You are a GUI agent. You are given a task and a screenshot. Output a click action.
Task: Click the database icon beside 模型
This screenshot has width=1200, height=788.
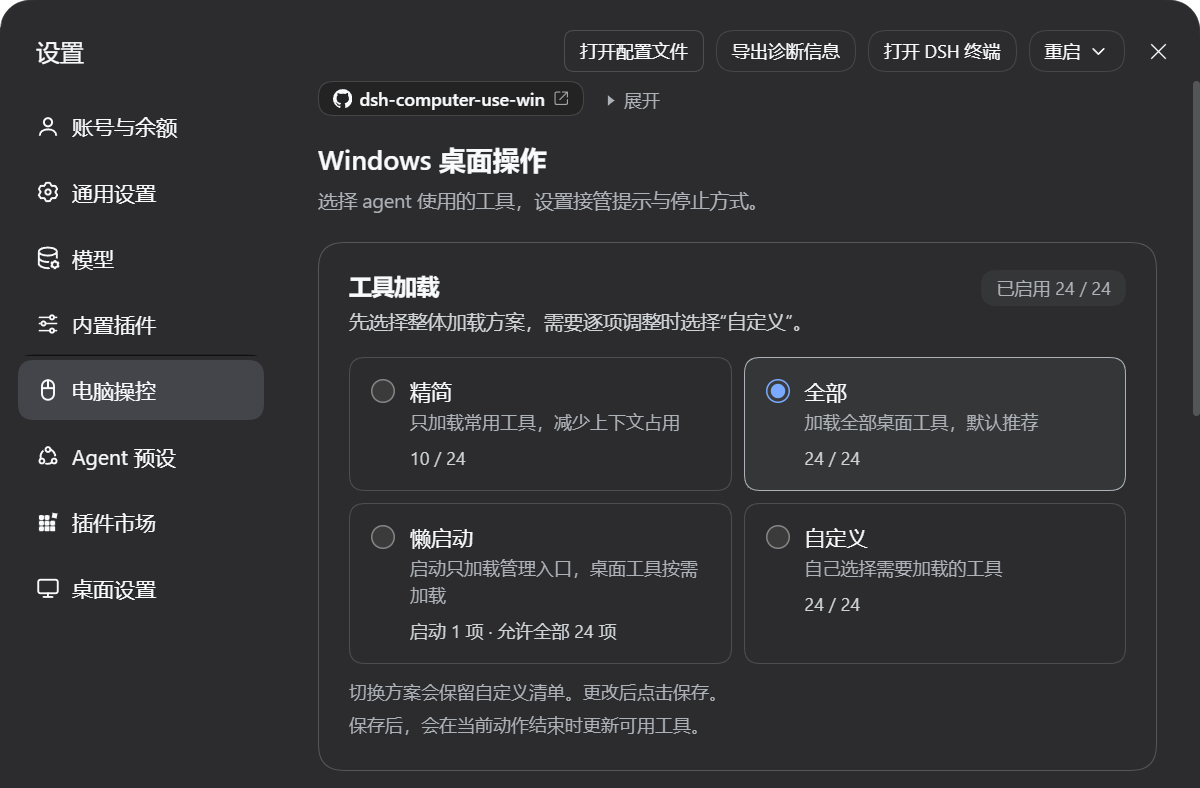(x=48, y=259)
